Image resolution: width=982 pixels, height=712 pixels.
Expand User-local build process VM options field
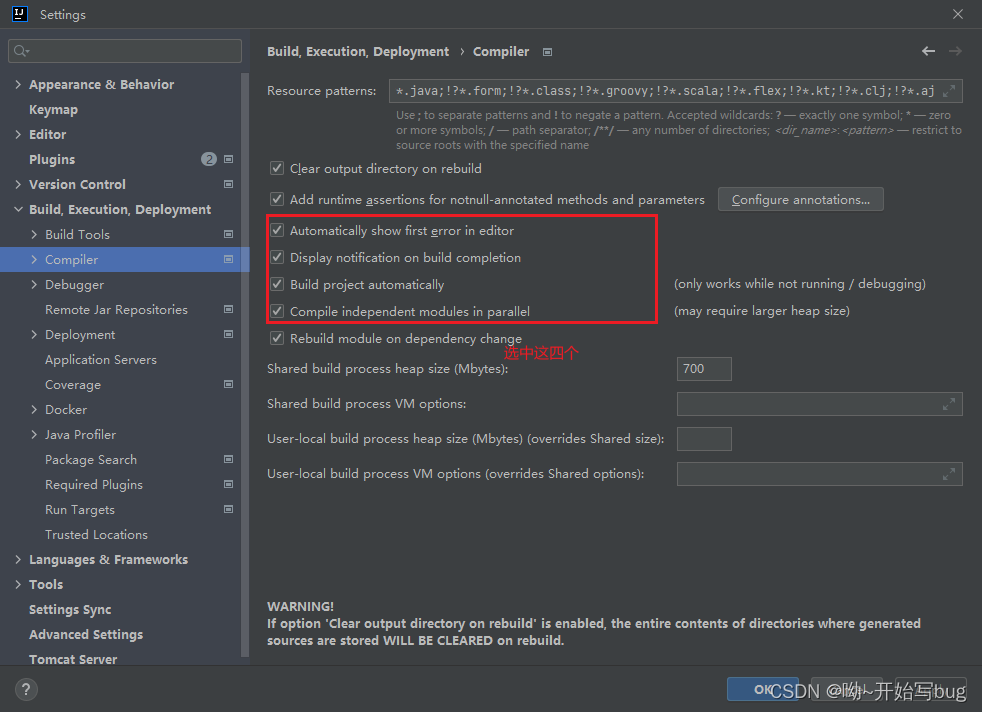(x=949, y=474)
